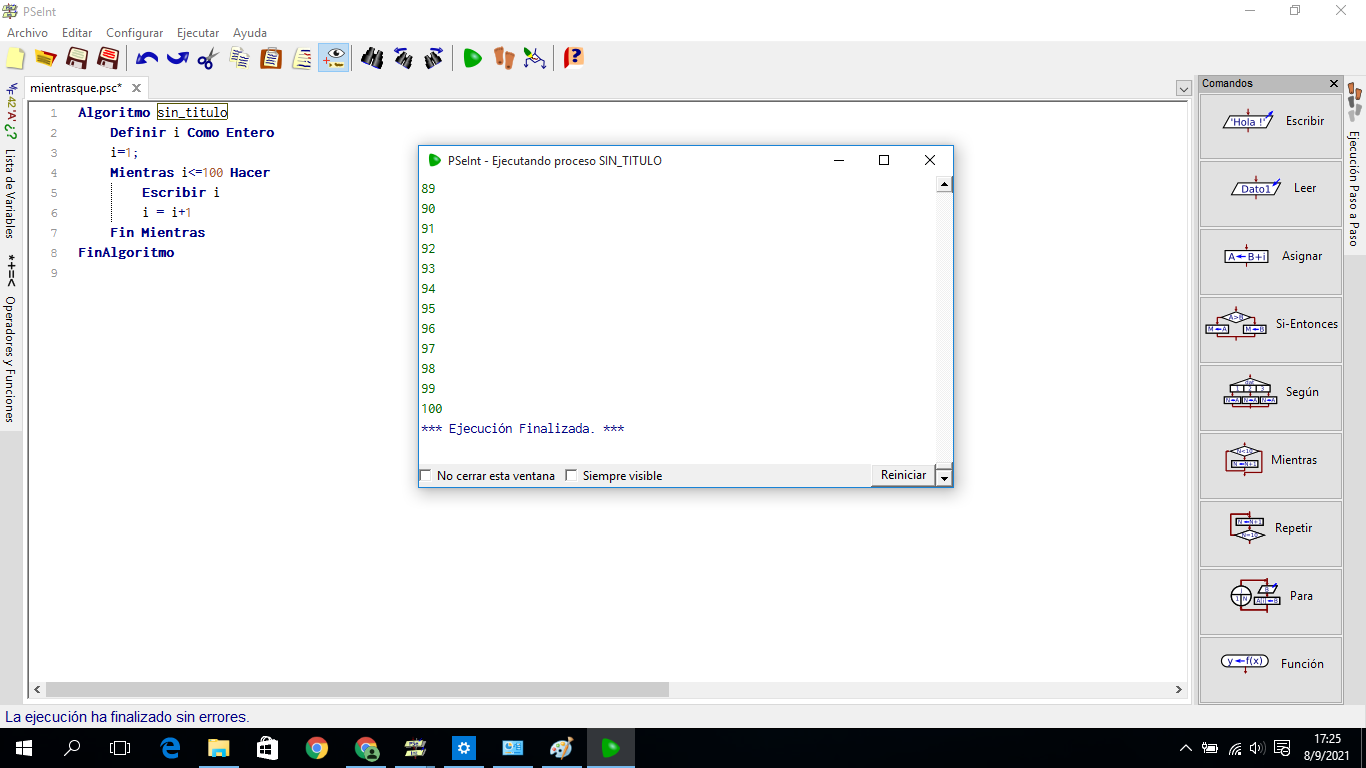
Task: Insert a Según block
Action: (x=1271, y=398)
